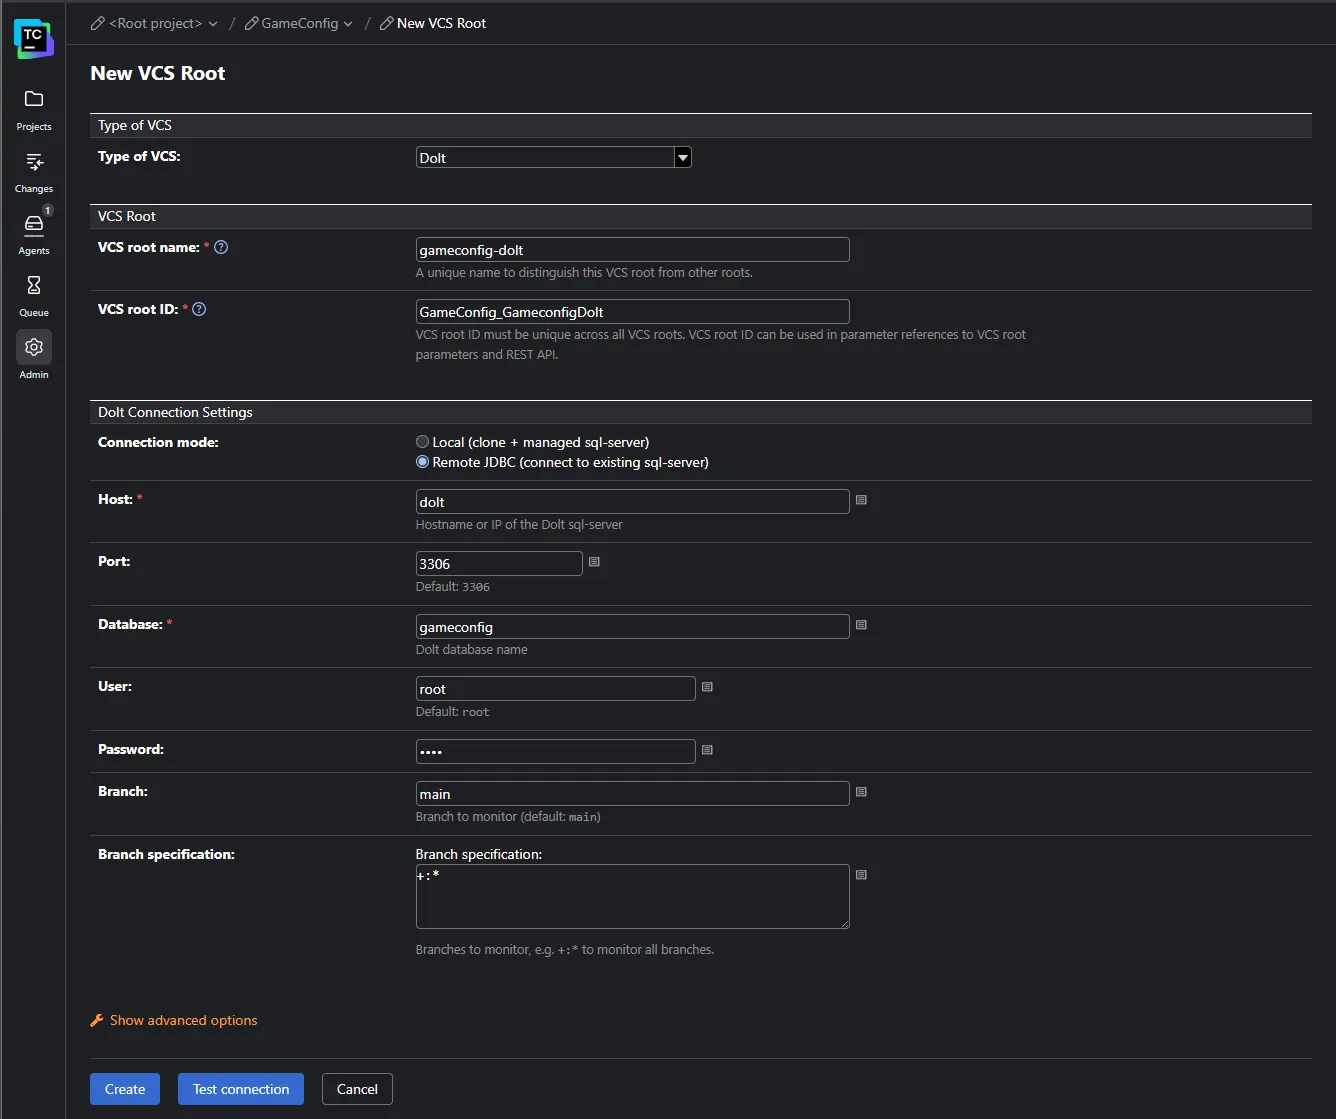This screenshot has width=1336, height=1119.
Task: Click parameter picker icon beside Database field
Action: [861, 625]
